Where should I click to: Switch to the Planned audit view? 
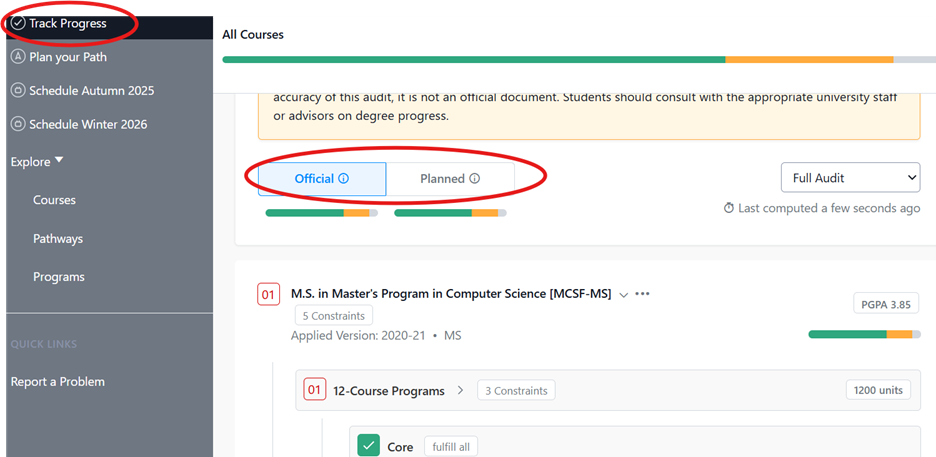[442, 179]
